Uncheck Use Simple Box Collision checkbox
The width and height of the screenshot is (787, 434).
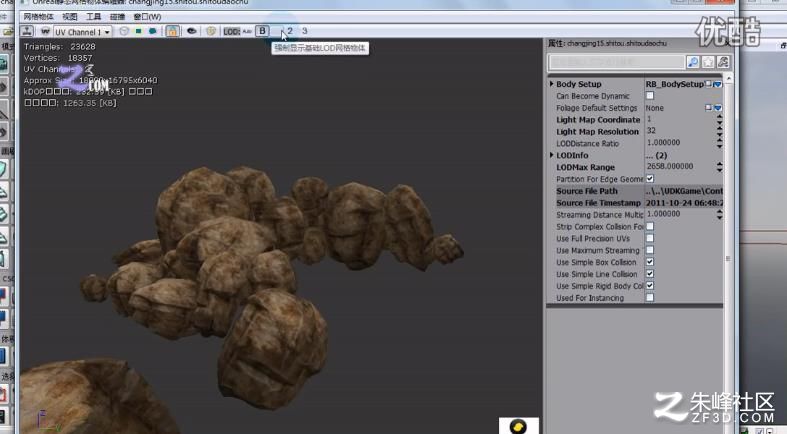(650, 262)
